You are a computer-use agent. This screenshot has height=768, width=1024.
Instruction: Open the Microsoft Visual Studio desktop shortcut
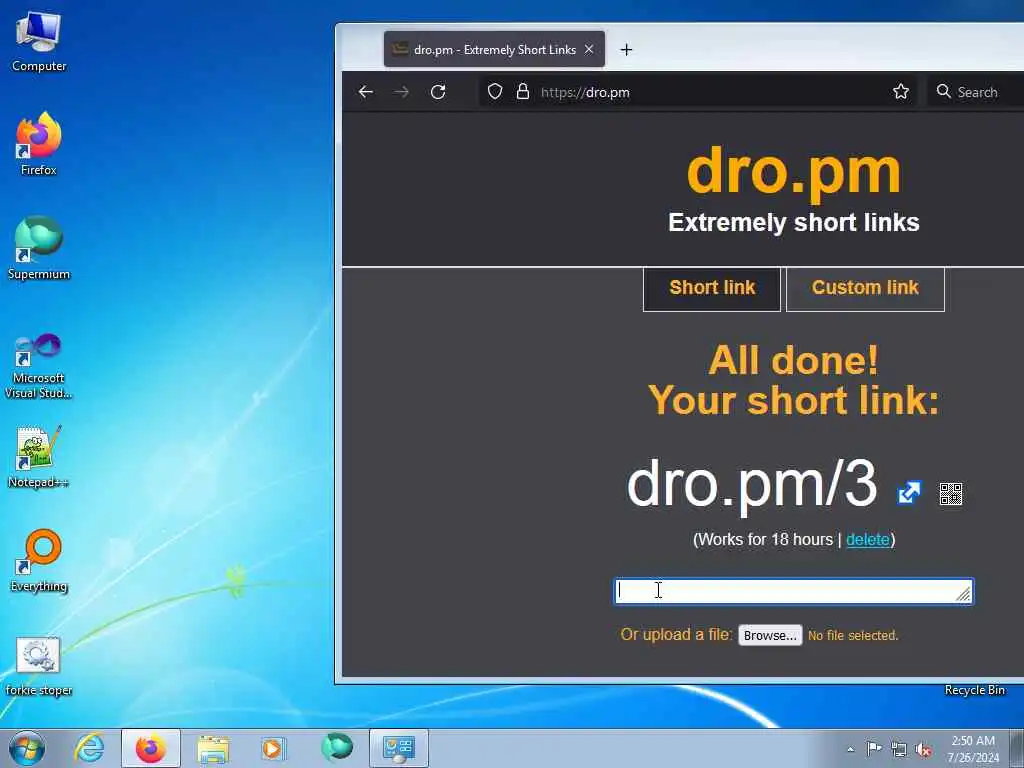point(39,366)
